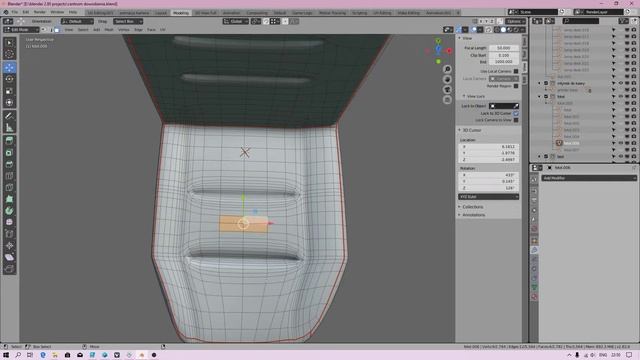This screenshot has height=360, width=640.
Task: Open the Mesh menu in viewport header
Action: (109, 30)
